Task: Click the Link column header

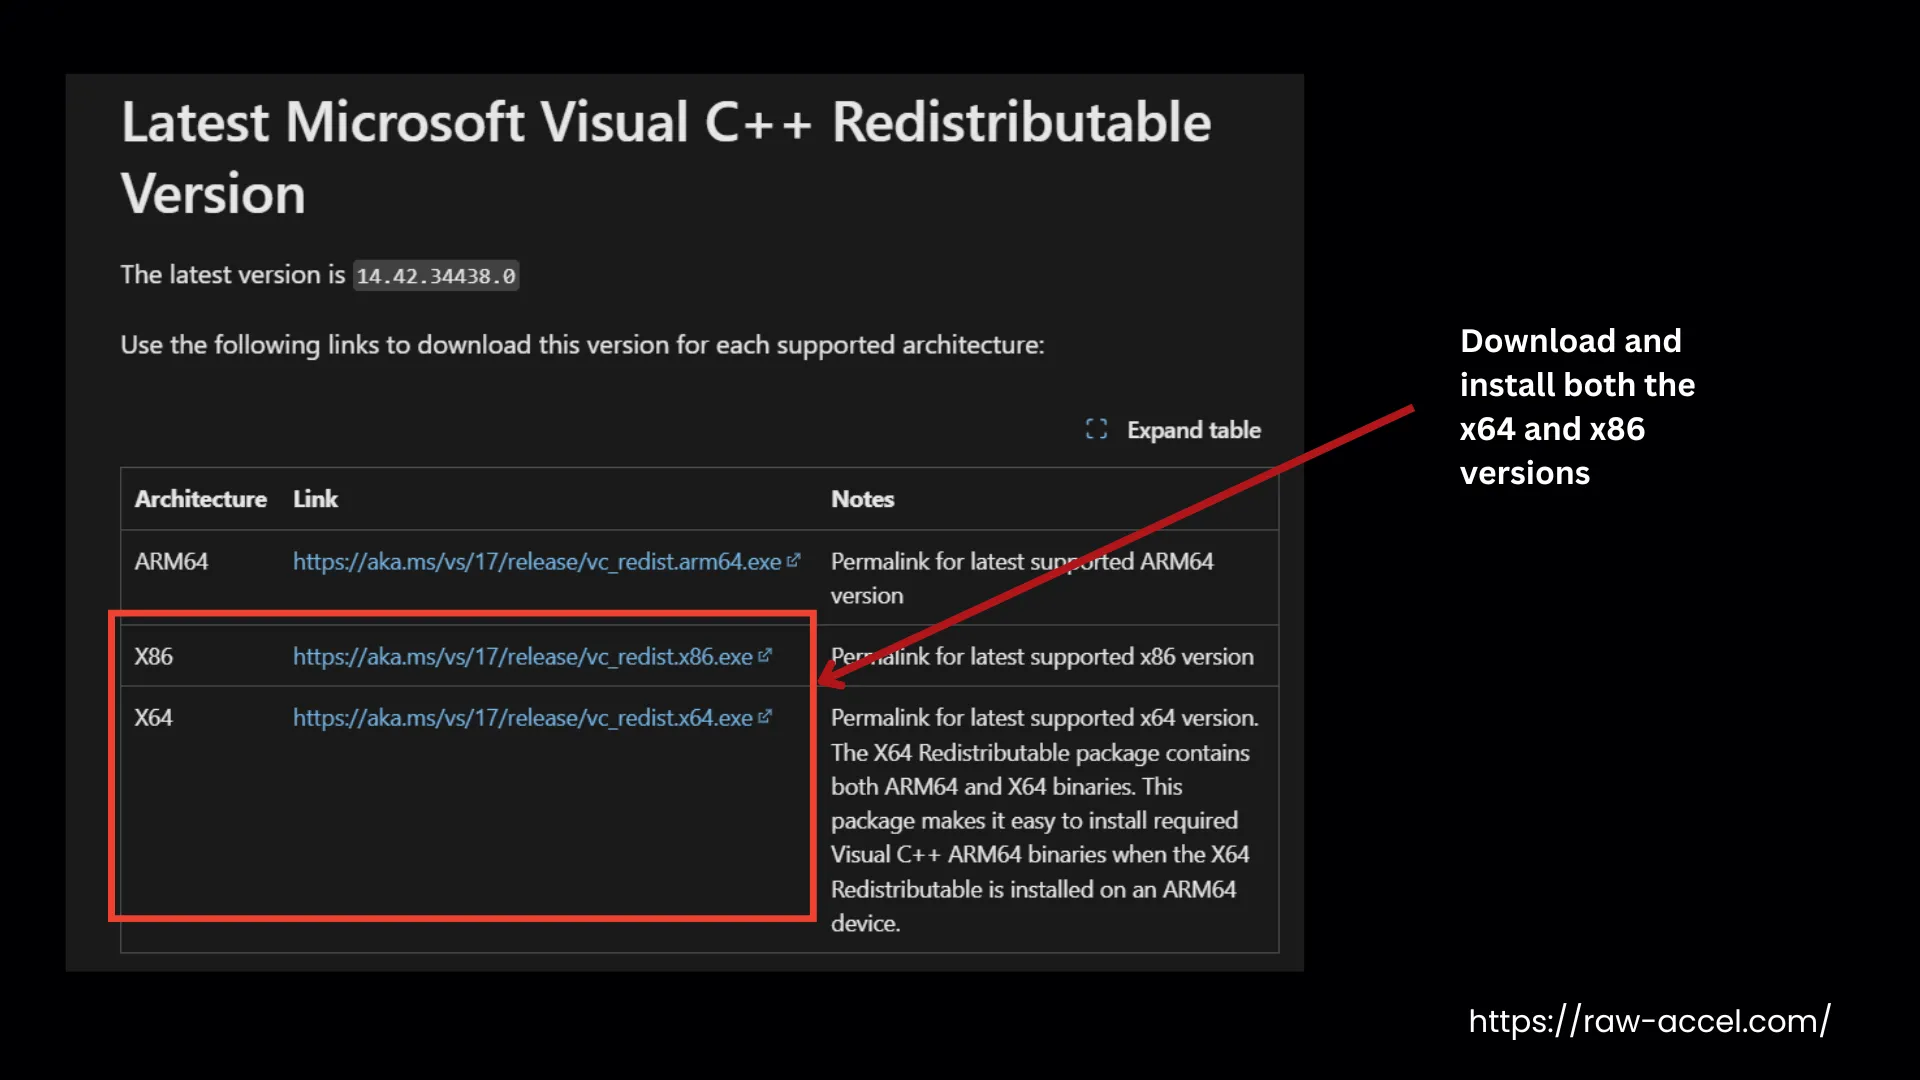Action: pos(315,499)
